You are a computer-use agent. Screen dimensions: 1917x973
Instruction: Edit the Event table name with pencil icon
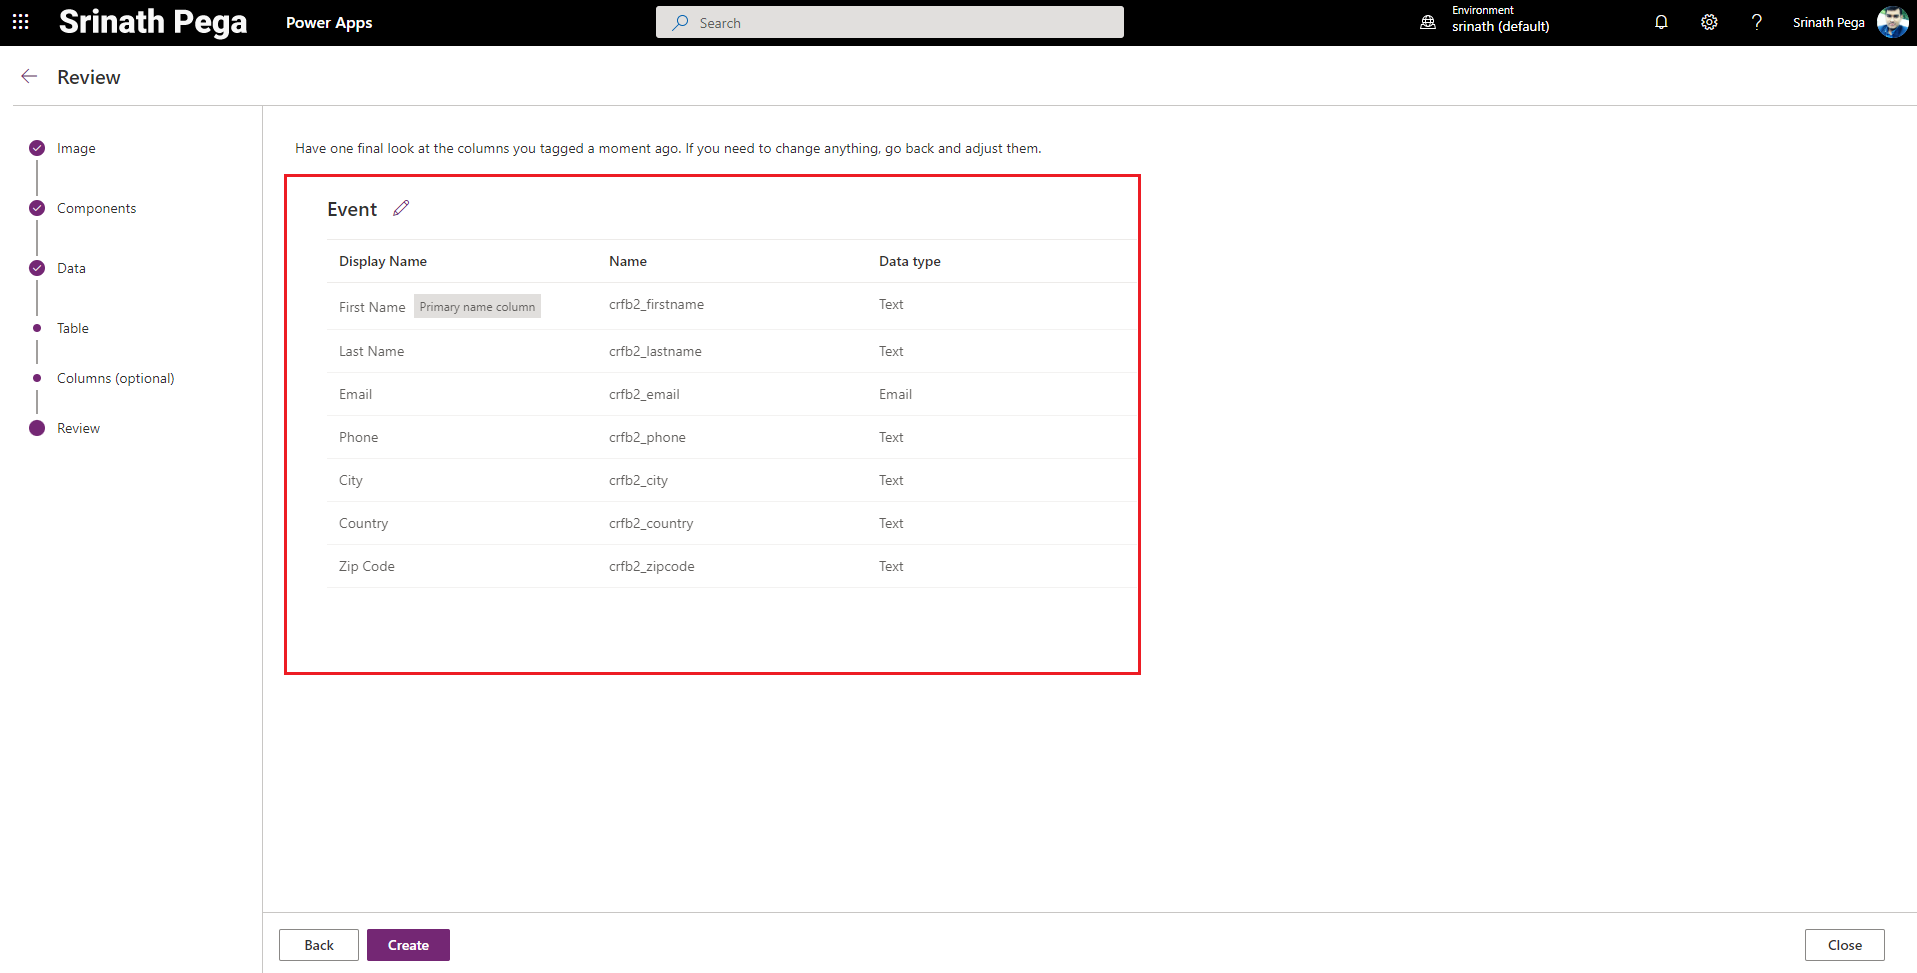pos(401,208)
